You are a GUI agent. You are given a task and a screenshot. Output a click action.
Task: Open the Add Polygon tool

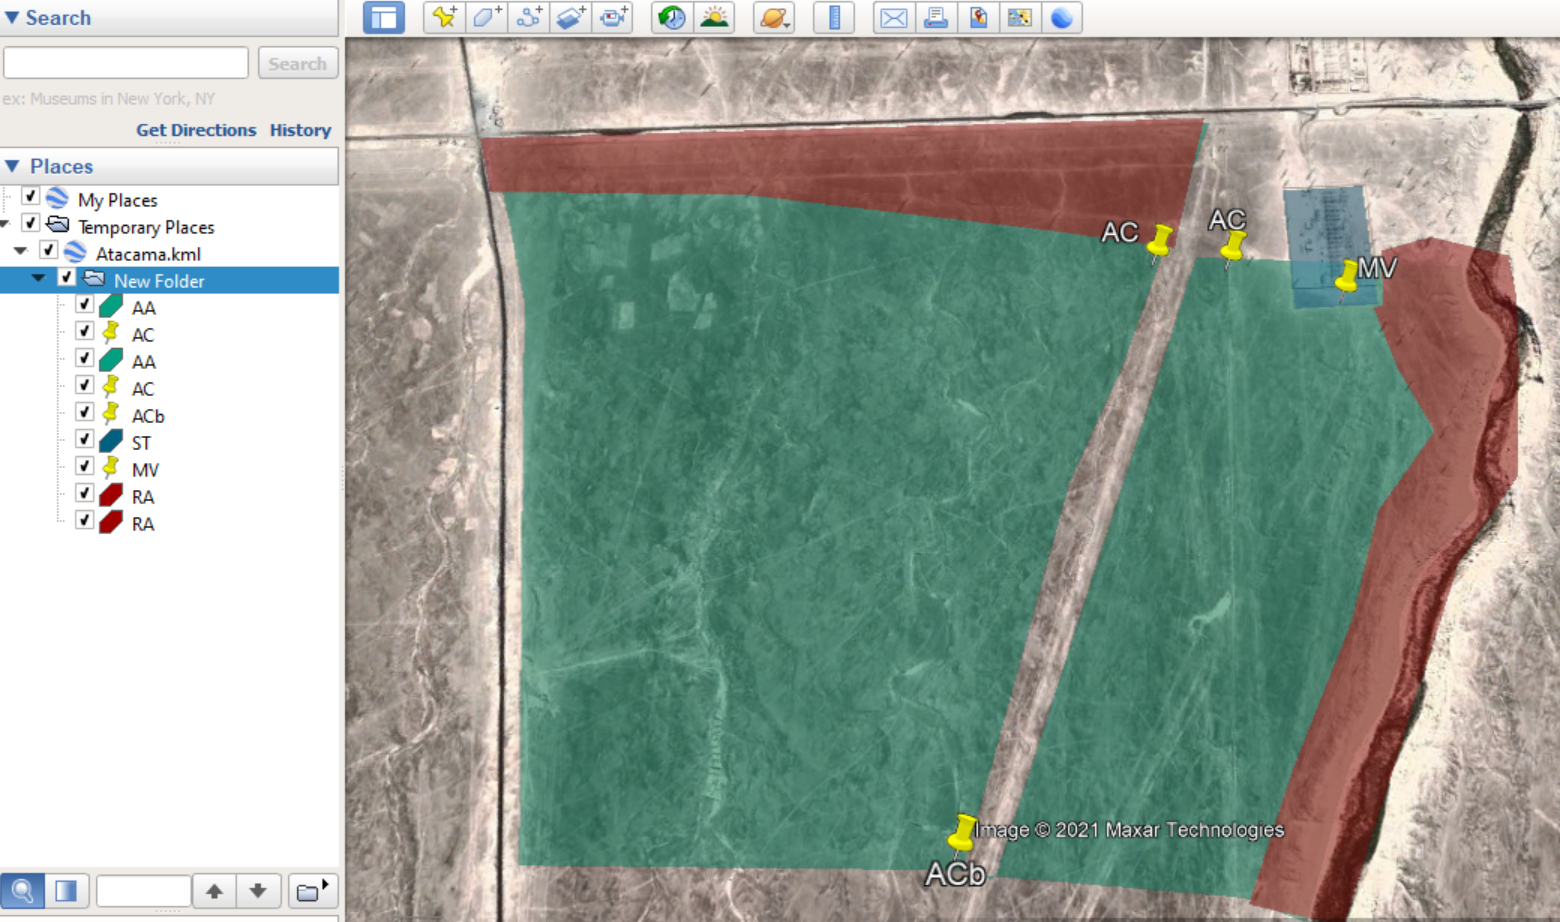(486, 17)
